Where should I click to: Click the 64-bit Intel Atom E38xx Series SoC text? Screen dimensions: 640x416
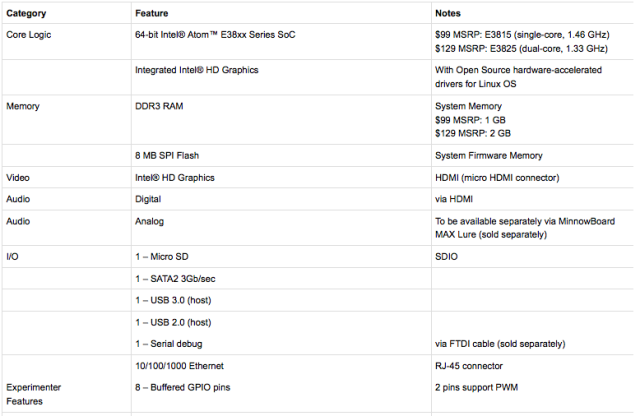pos(215,35)
